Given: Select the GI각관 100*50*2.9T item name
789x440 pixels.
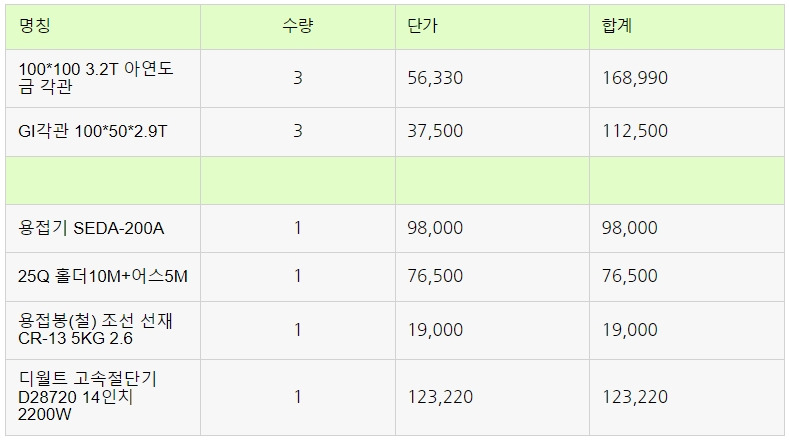Looking at the screenshot, I should [x=93, y=131].
